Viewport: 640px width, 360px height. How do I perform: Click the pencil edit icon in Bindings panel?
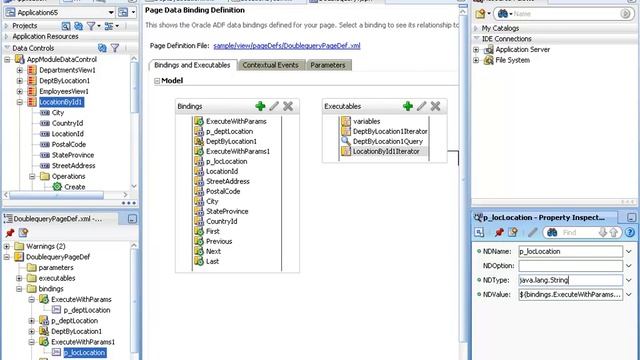point(274,106)
